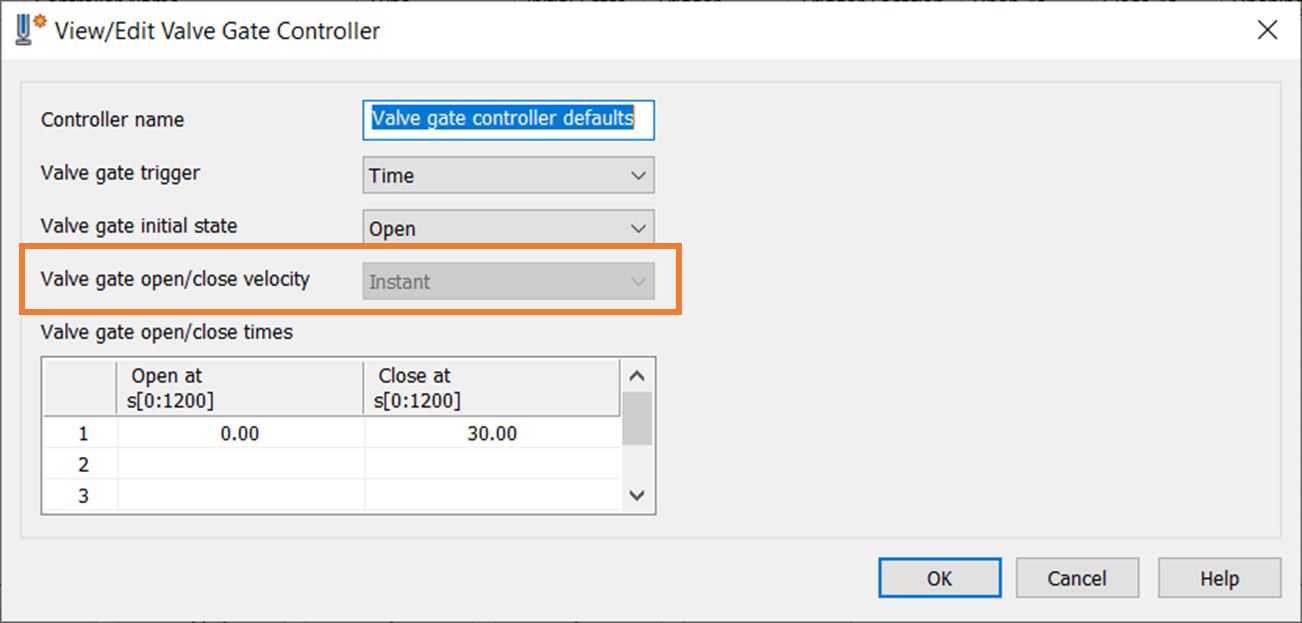The image size is (1302, 623).
Task: Click the Open at column header
Action: pyautogui.click(x=240, y=388)
